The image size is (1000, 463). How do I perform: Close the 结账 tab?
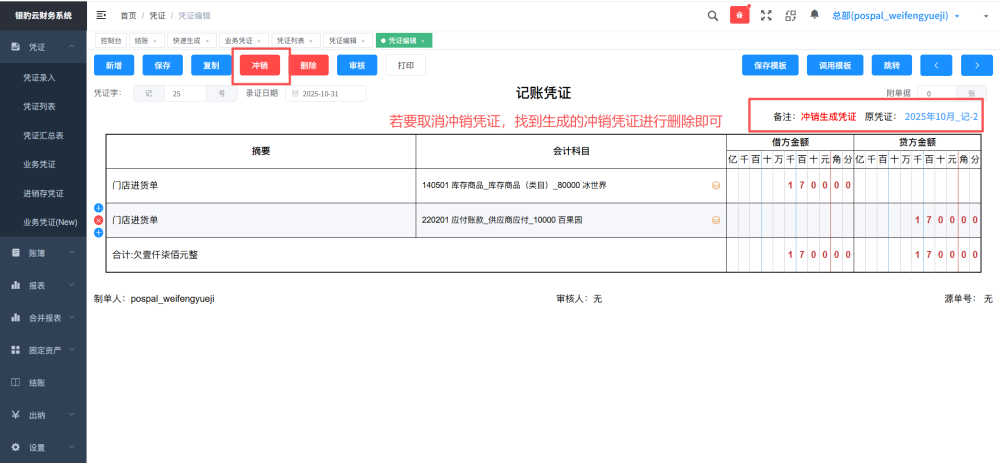155,41
